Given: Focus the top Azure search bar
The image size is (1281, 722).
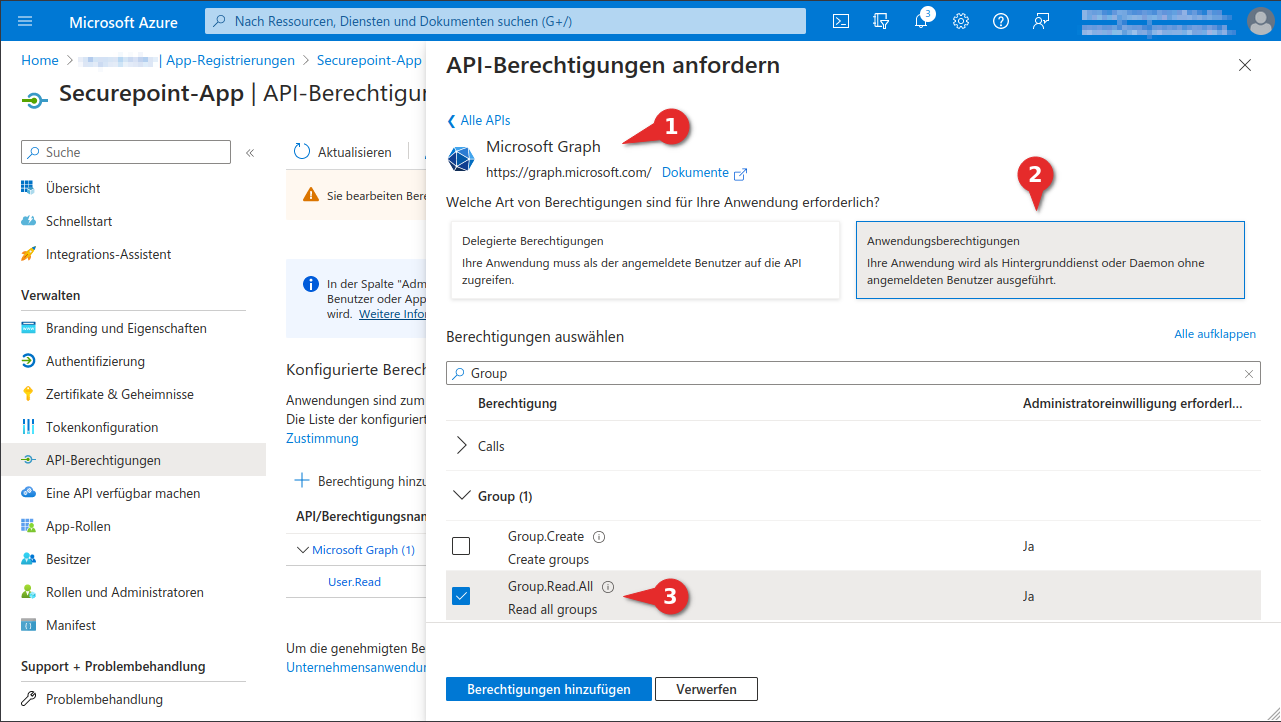Looking at the screenshot, I should 505,21.
